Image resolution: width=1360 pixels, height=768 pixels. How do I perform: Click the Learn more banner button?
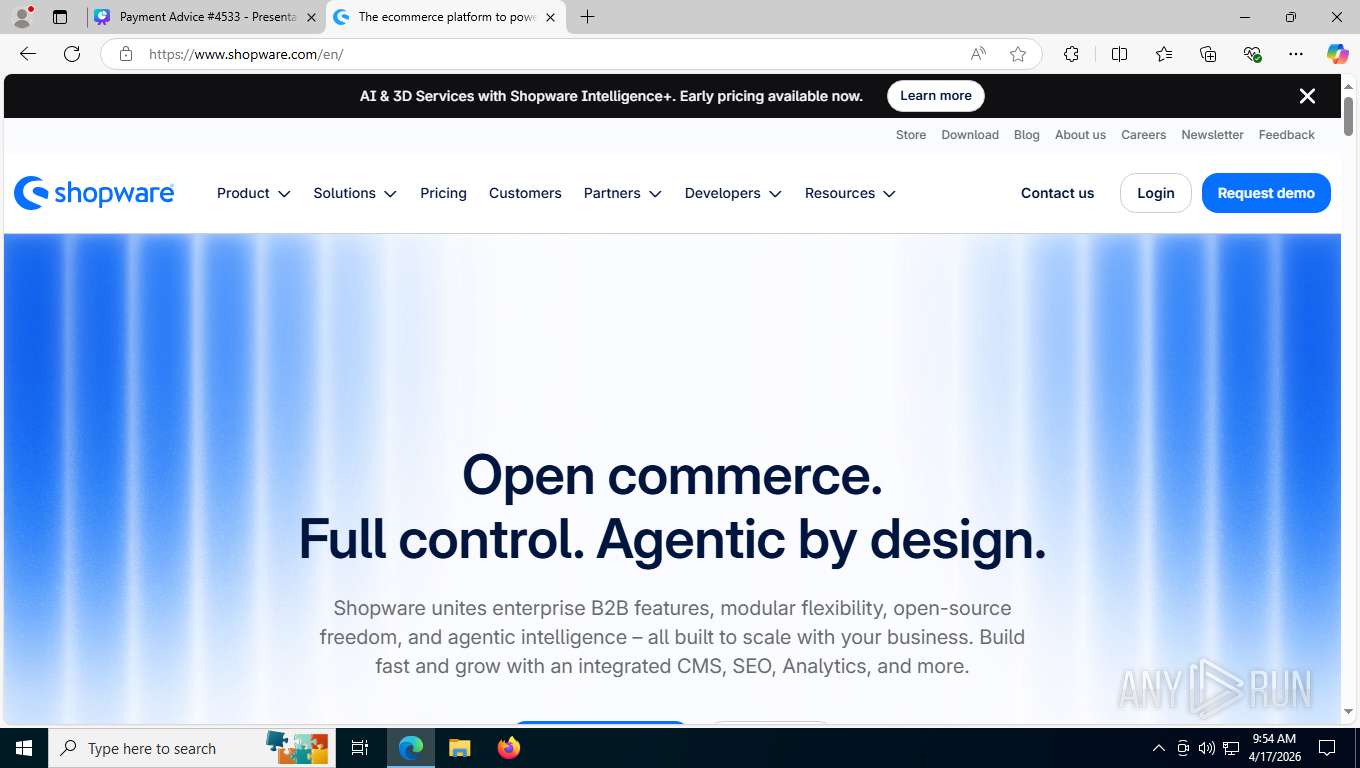[936, 96]
